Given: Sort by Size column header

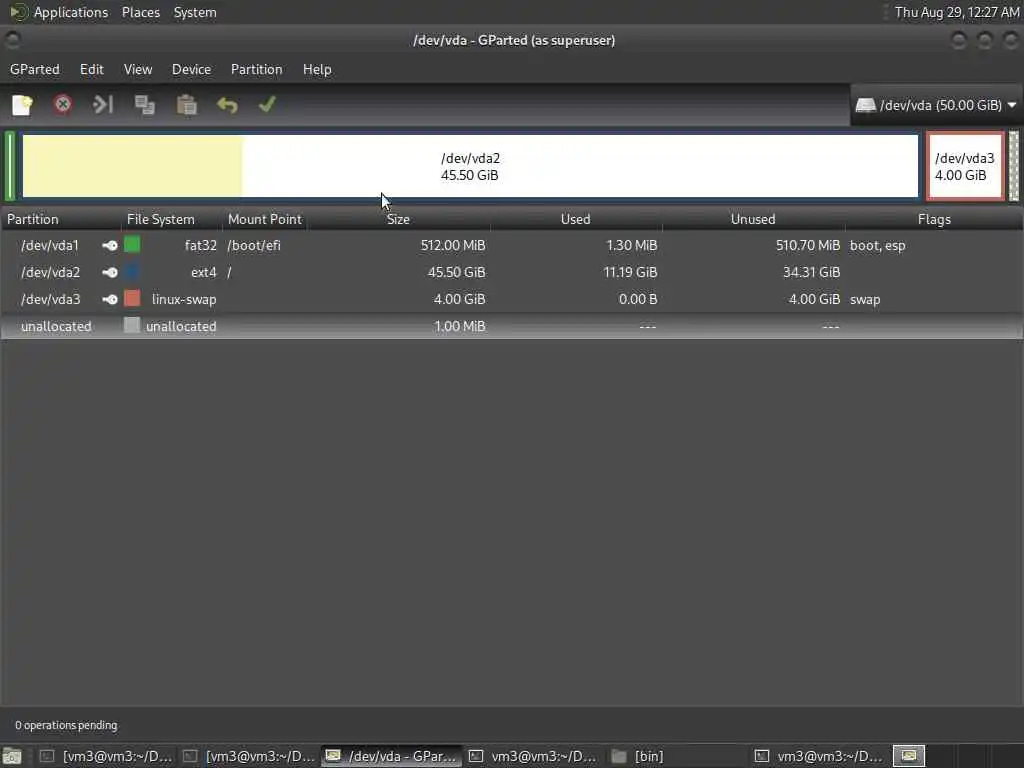Looking at the screenshot, I should coord(398,219).
